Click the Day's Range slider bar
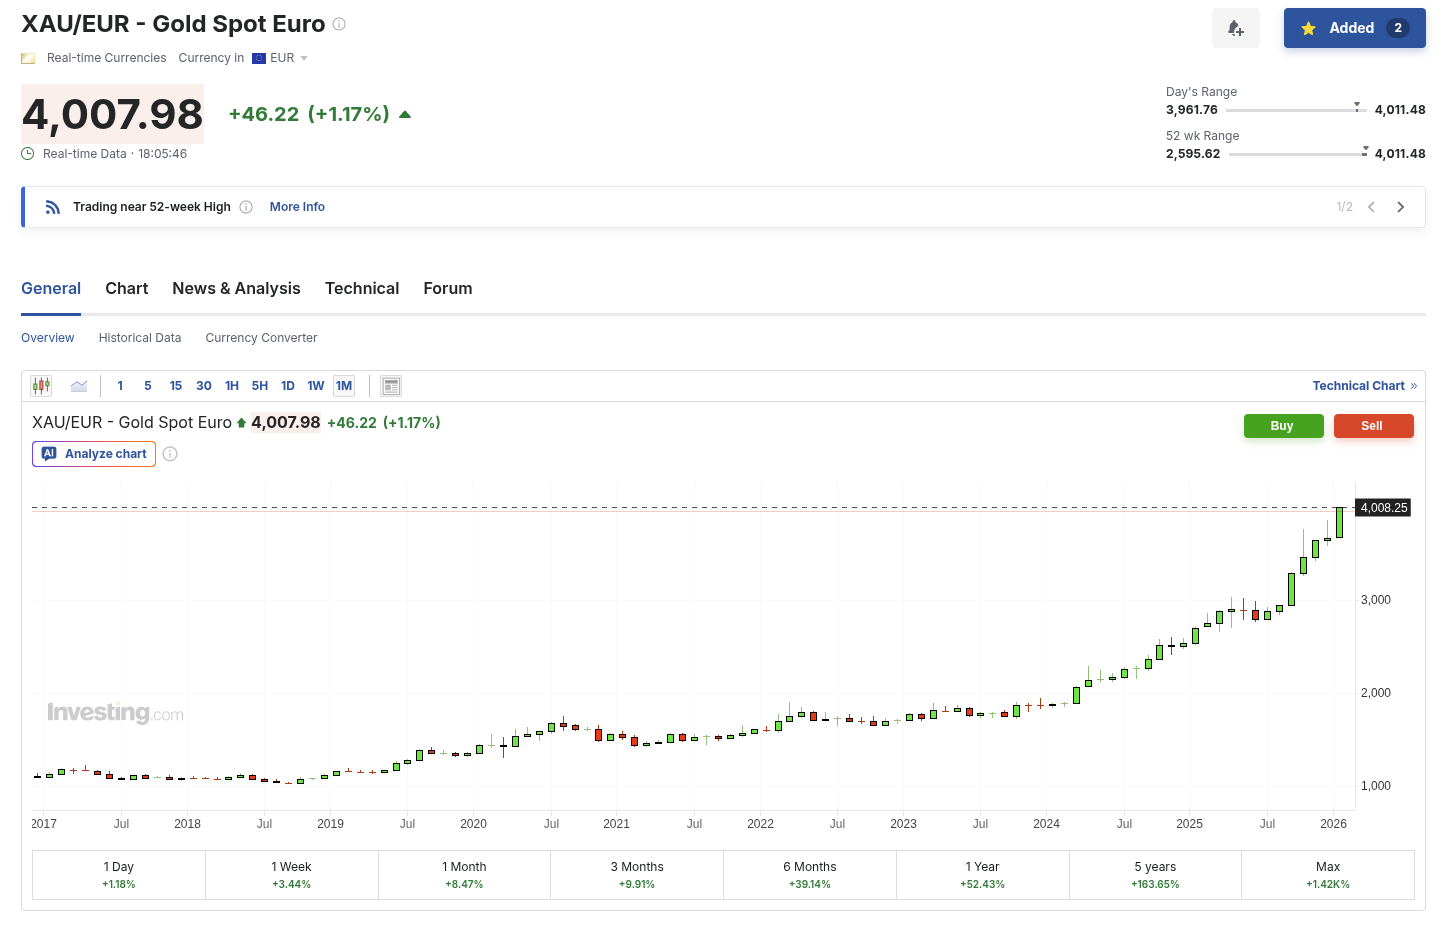Viewport: 1444px width, 929px height. coord(1296,109)
